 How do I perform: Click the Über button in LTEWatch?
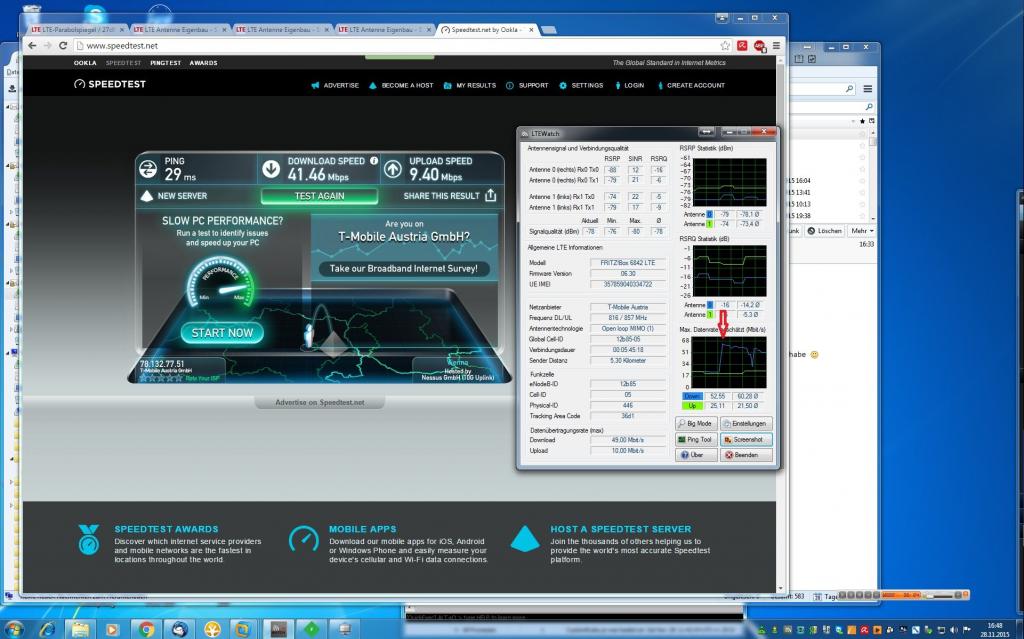(x=696, y=455)
